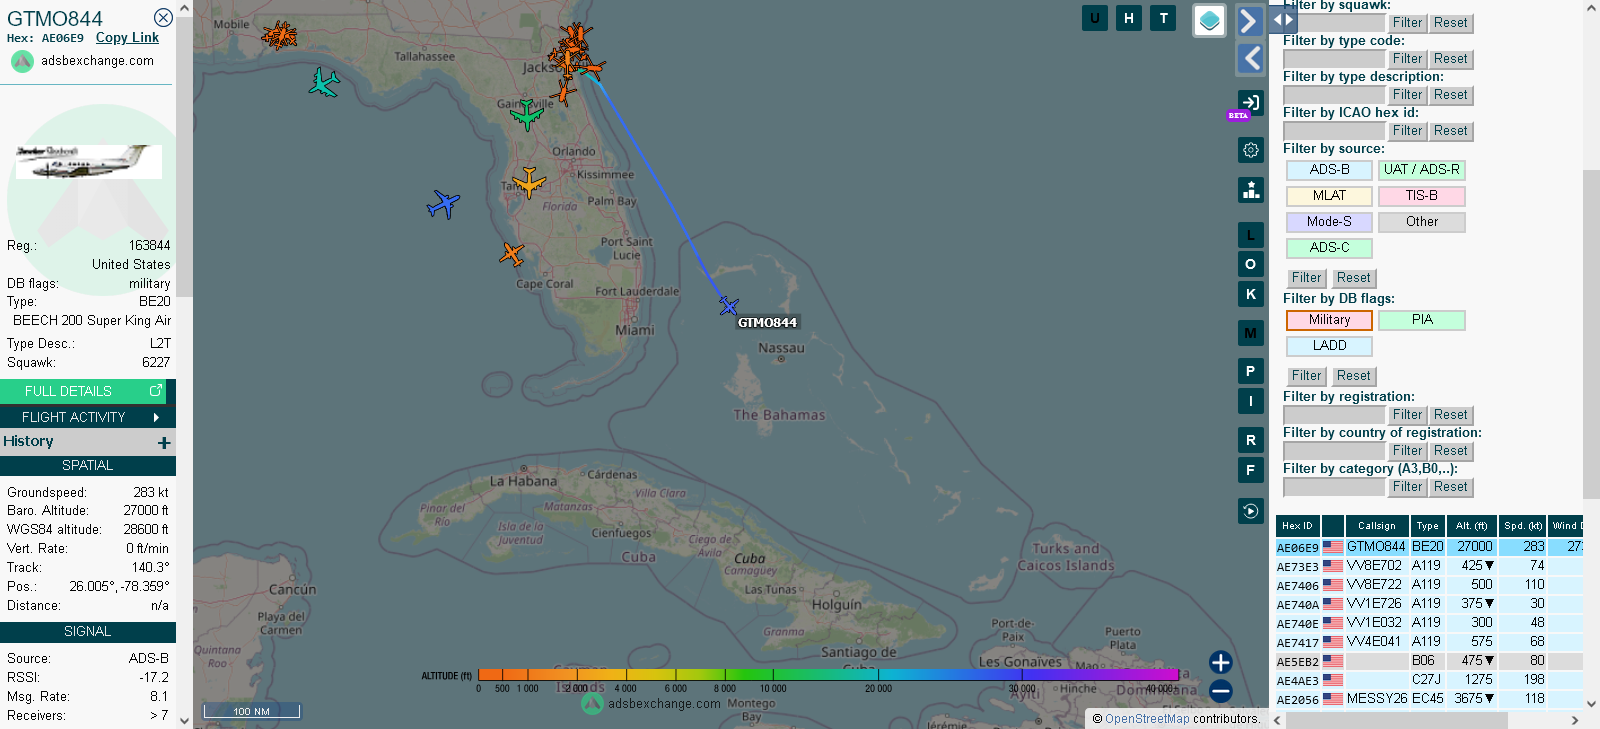Click the King Air aircraft photo thumbnail
This screenshot has width=1600, height=729.
point(88,161)
